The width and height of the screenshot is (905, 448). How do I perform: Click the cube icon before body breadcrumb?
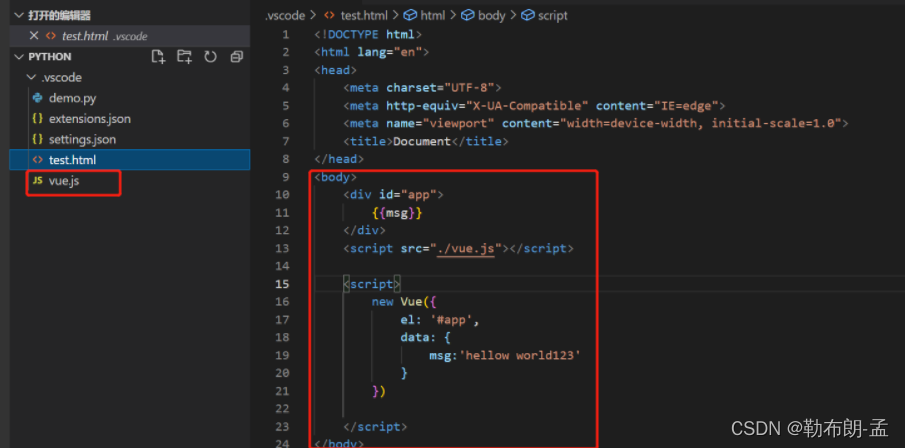click(x=468, y=16)
